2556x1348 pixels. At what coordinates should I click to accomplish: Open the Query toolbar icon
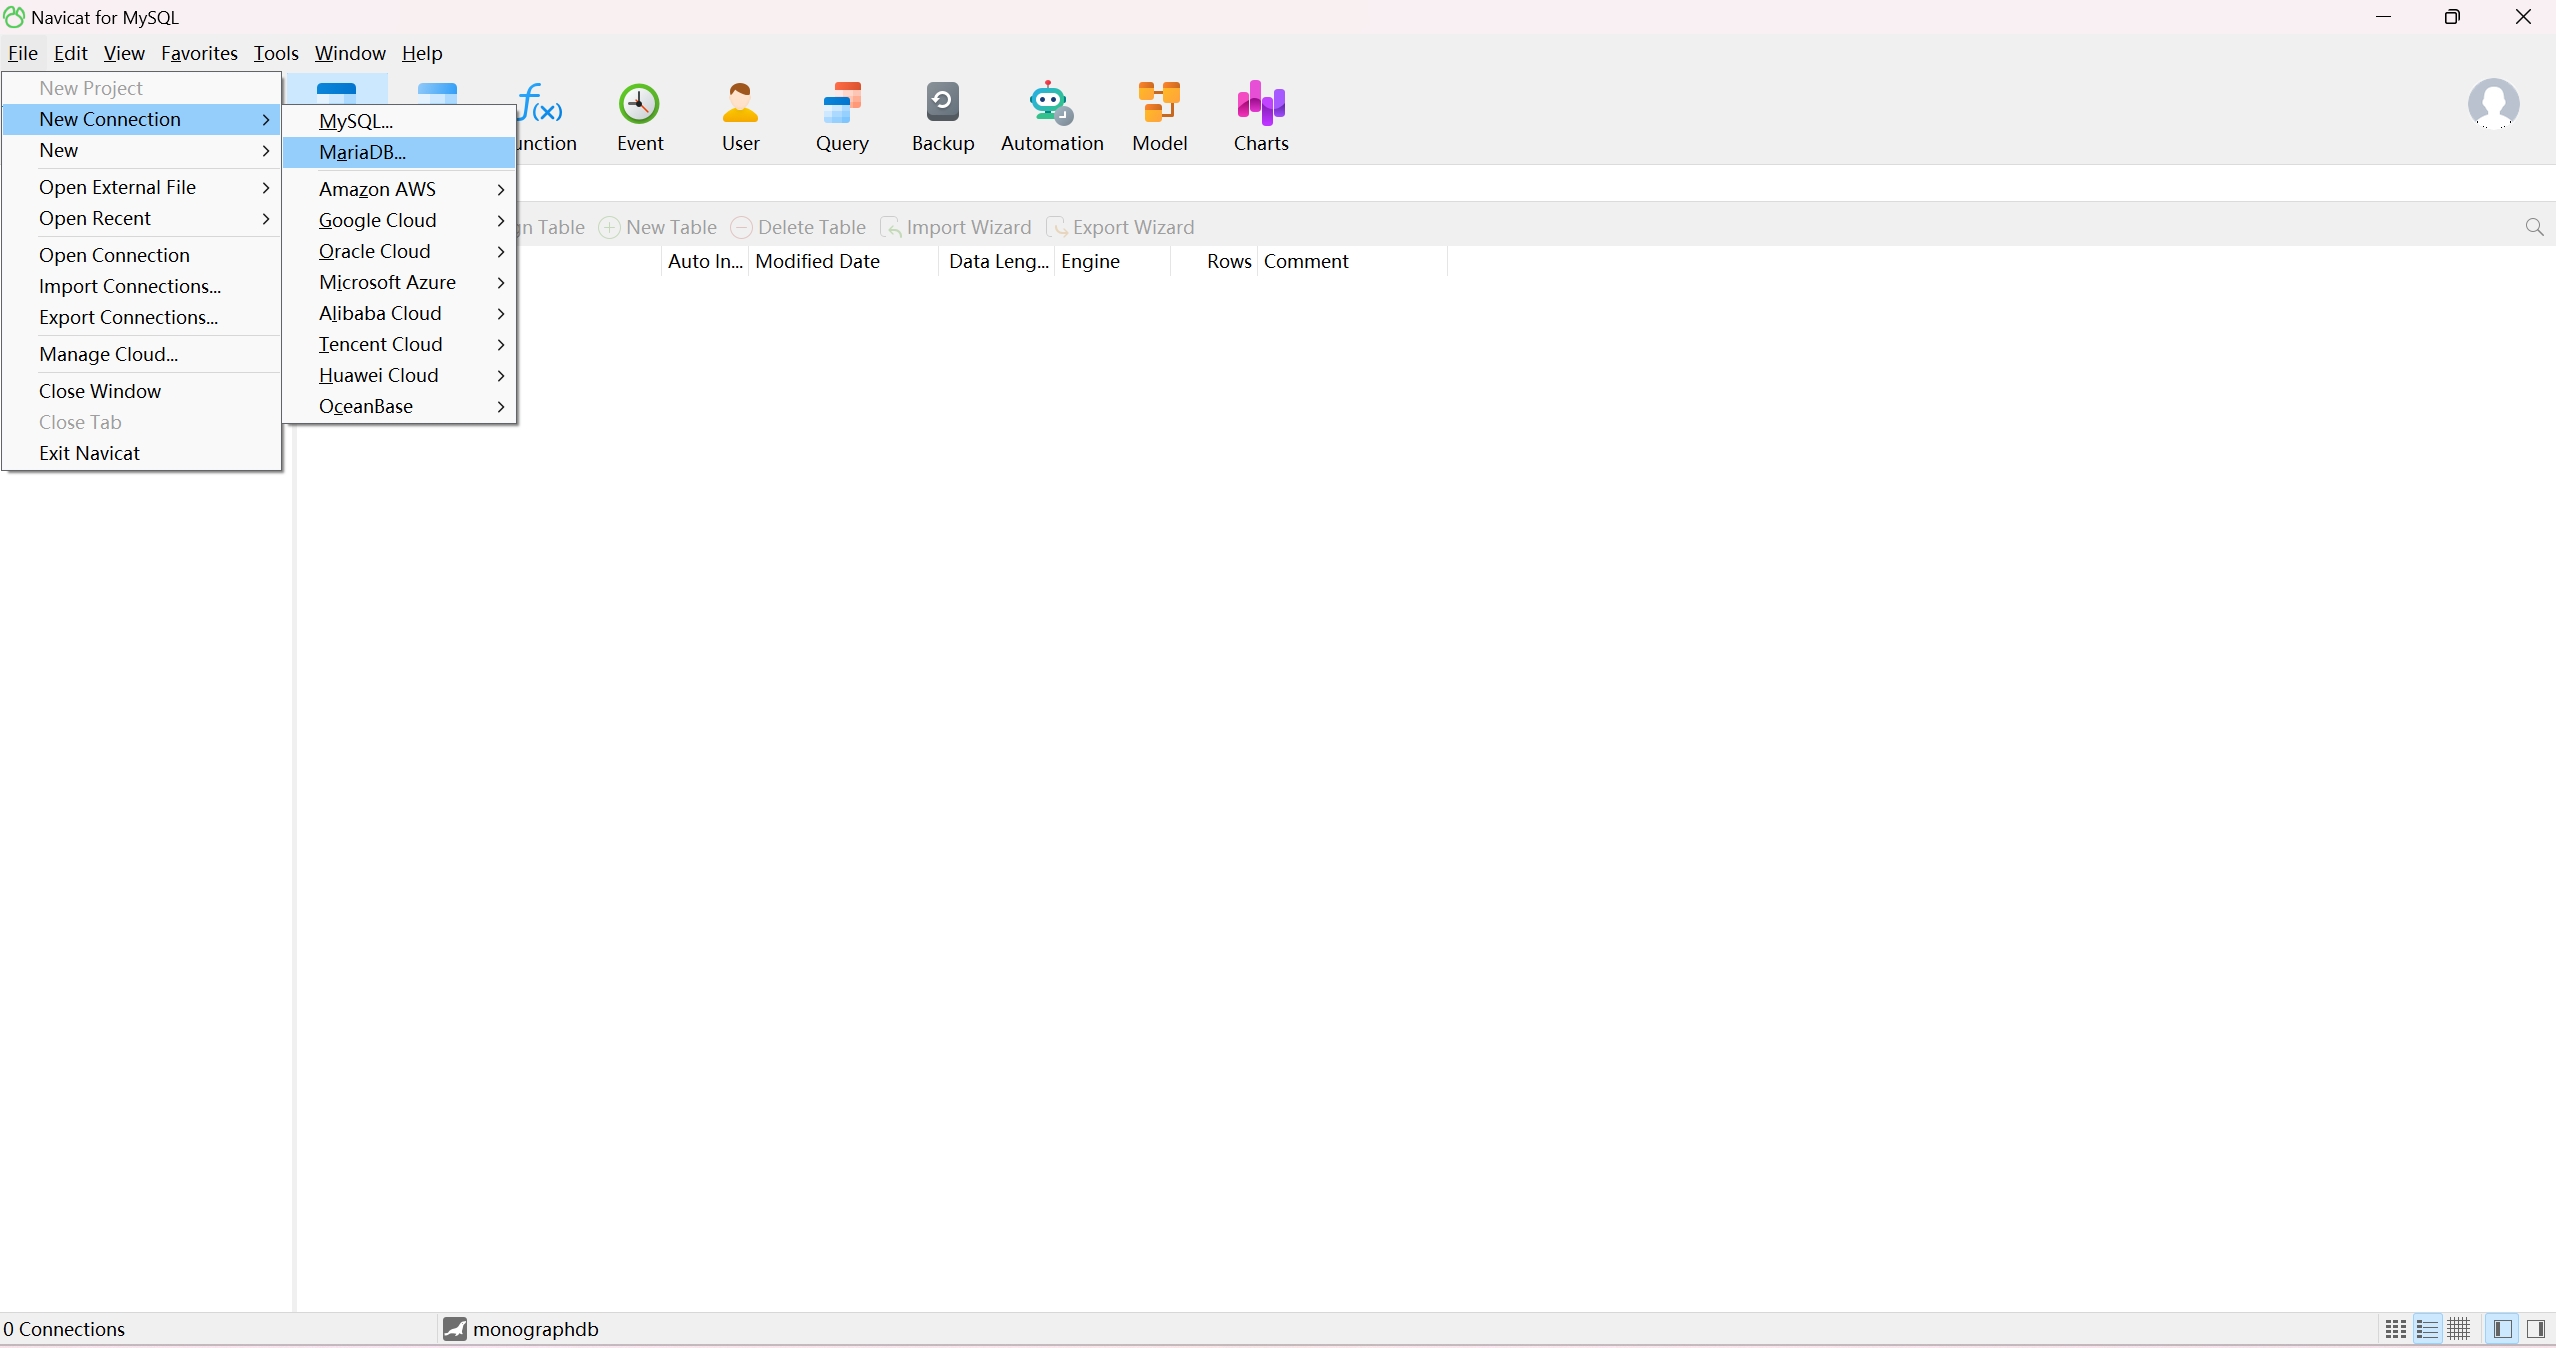coord(842,117)
